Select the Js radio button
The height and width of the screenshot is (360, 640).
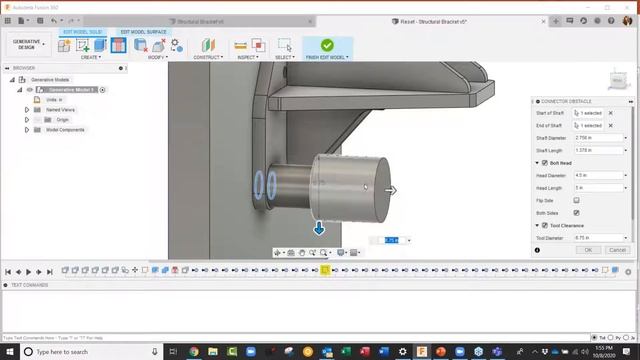(x=626, y=338)
